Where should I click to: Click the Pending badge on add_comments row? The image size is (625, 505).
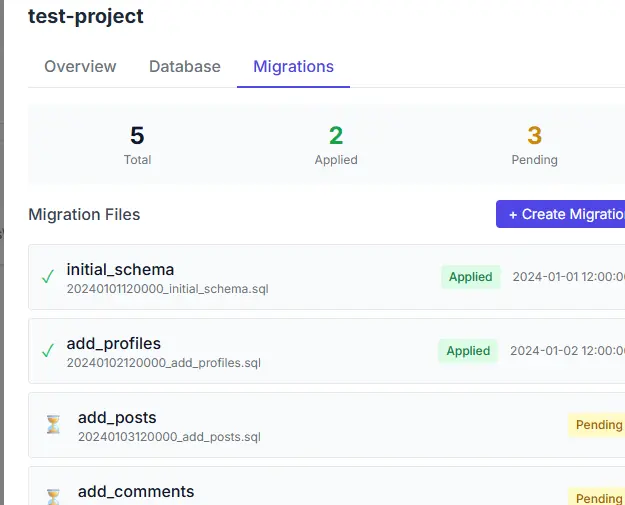click(x=597, y=497)
